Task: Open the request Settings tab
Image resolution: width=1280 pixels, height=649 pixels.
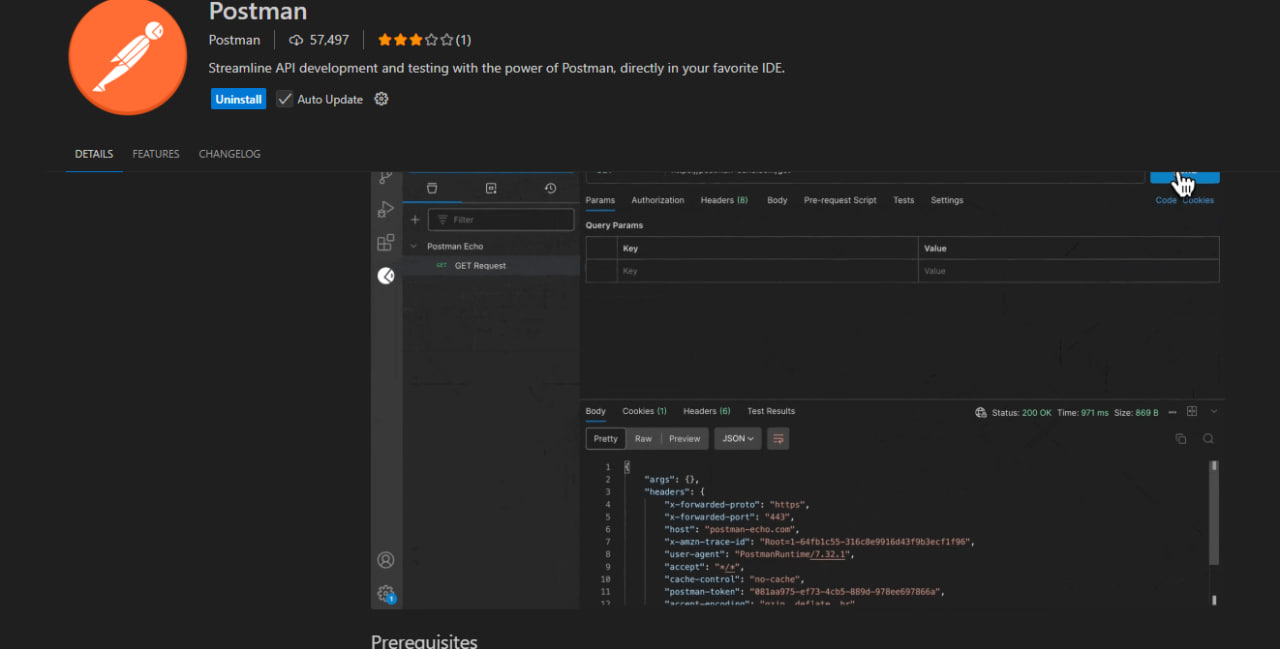Action: pyautogui.click(x=947, y=200)
